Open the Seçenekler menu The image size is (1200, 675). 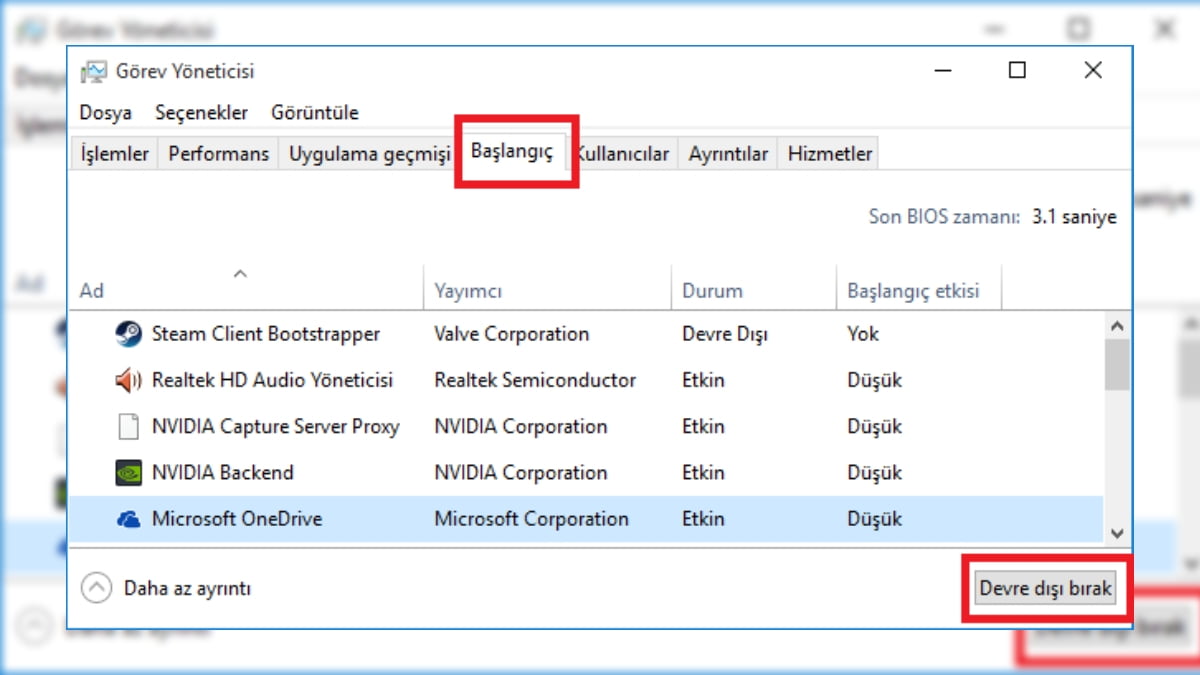click(x=201, y=113)
